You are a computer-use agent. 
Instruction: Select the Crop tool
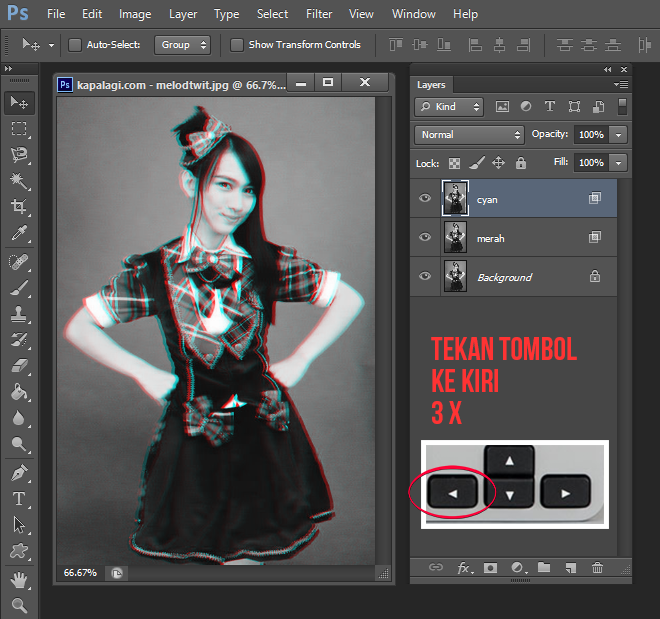click(x=19, y=207)
